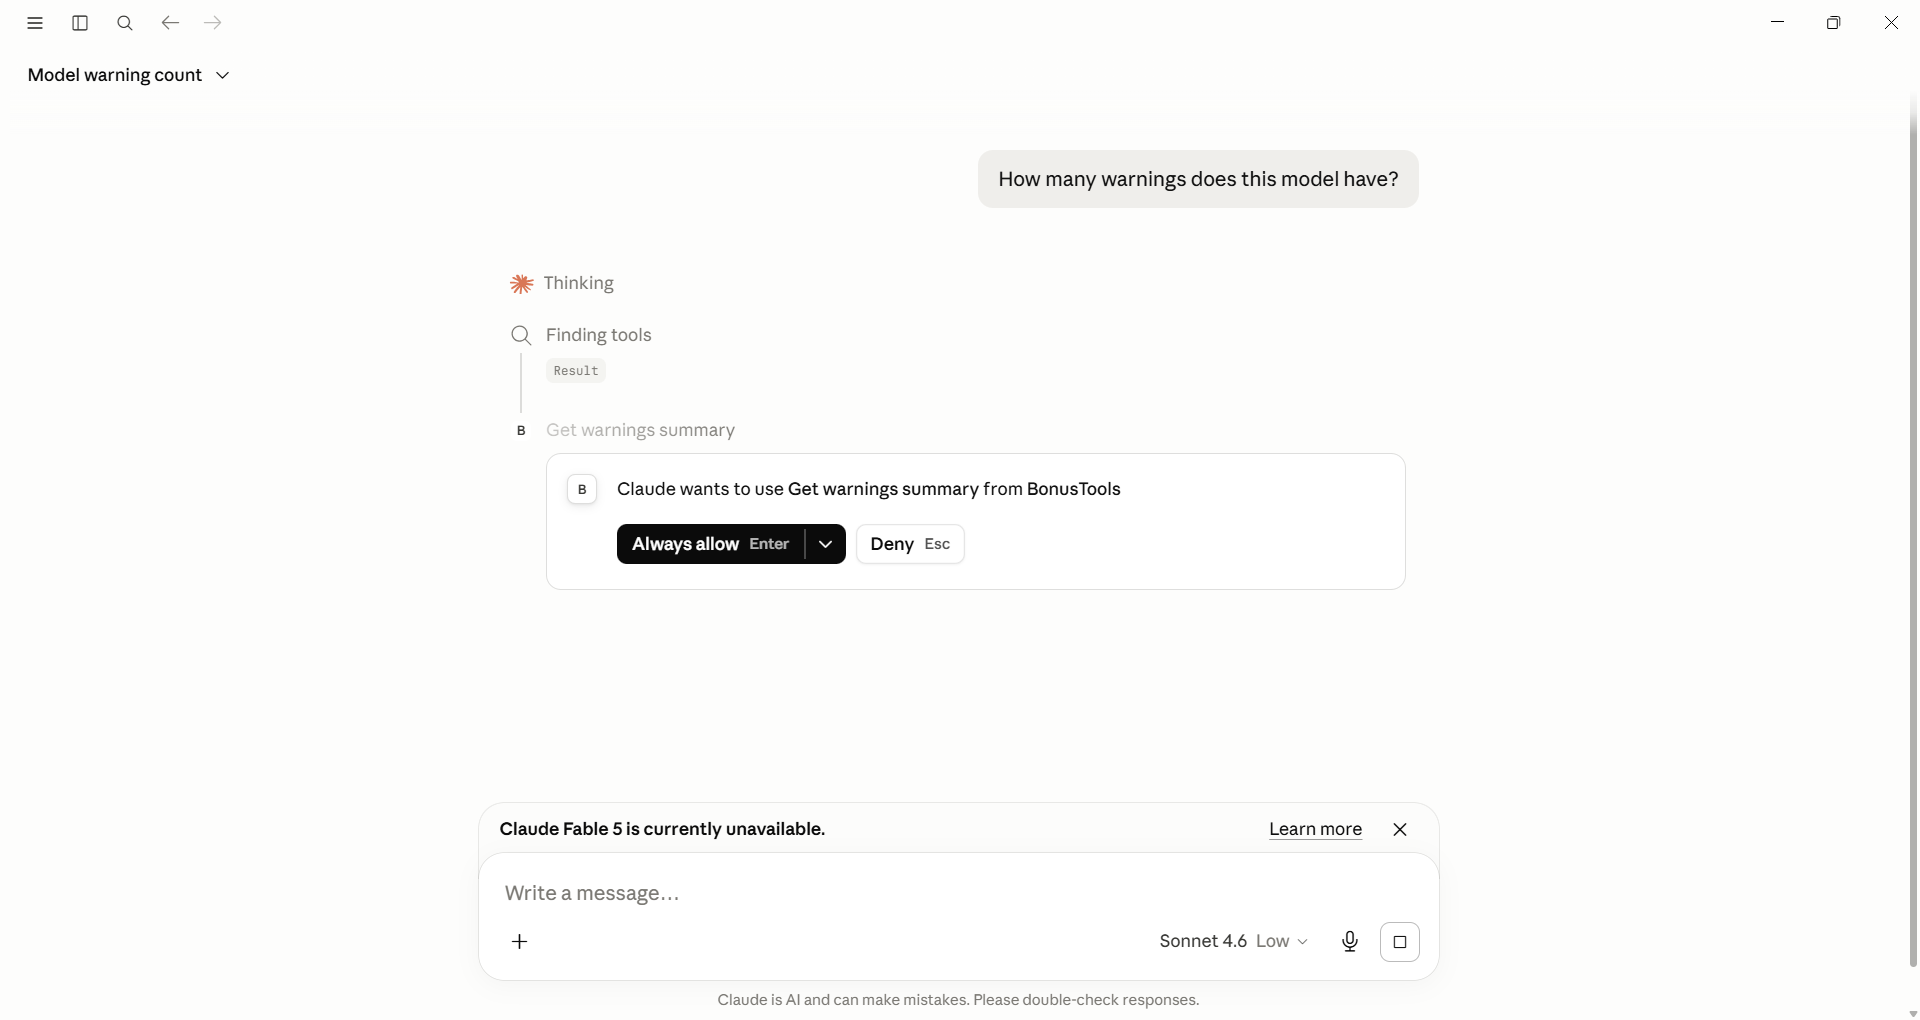This screenshot has width=1920, height=1020.
Task: Open the Get warnings summary step
Action: [x=640, y=430]
